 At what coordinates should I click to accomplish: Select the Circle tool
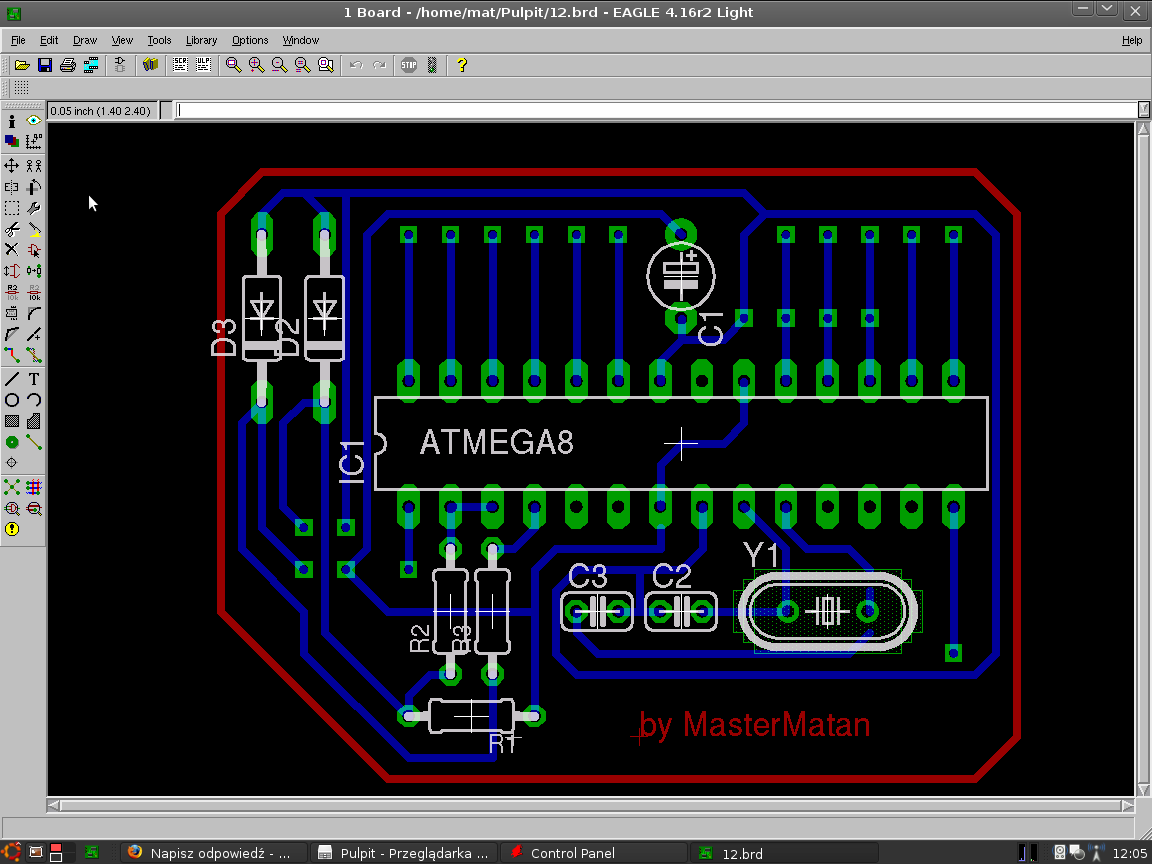click(12, 400)
